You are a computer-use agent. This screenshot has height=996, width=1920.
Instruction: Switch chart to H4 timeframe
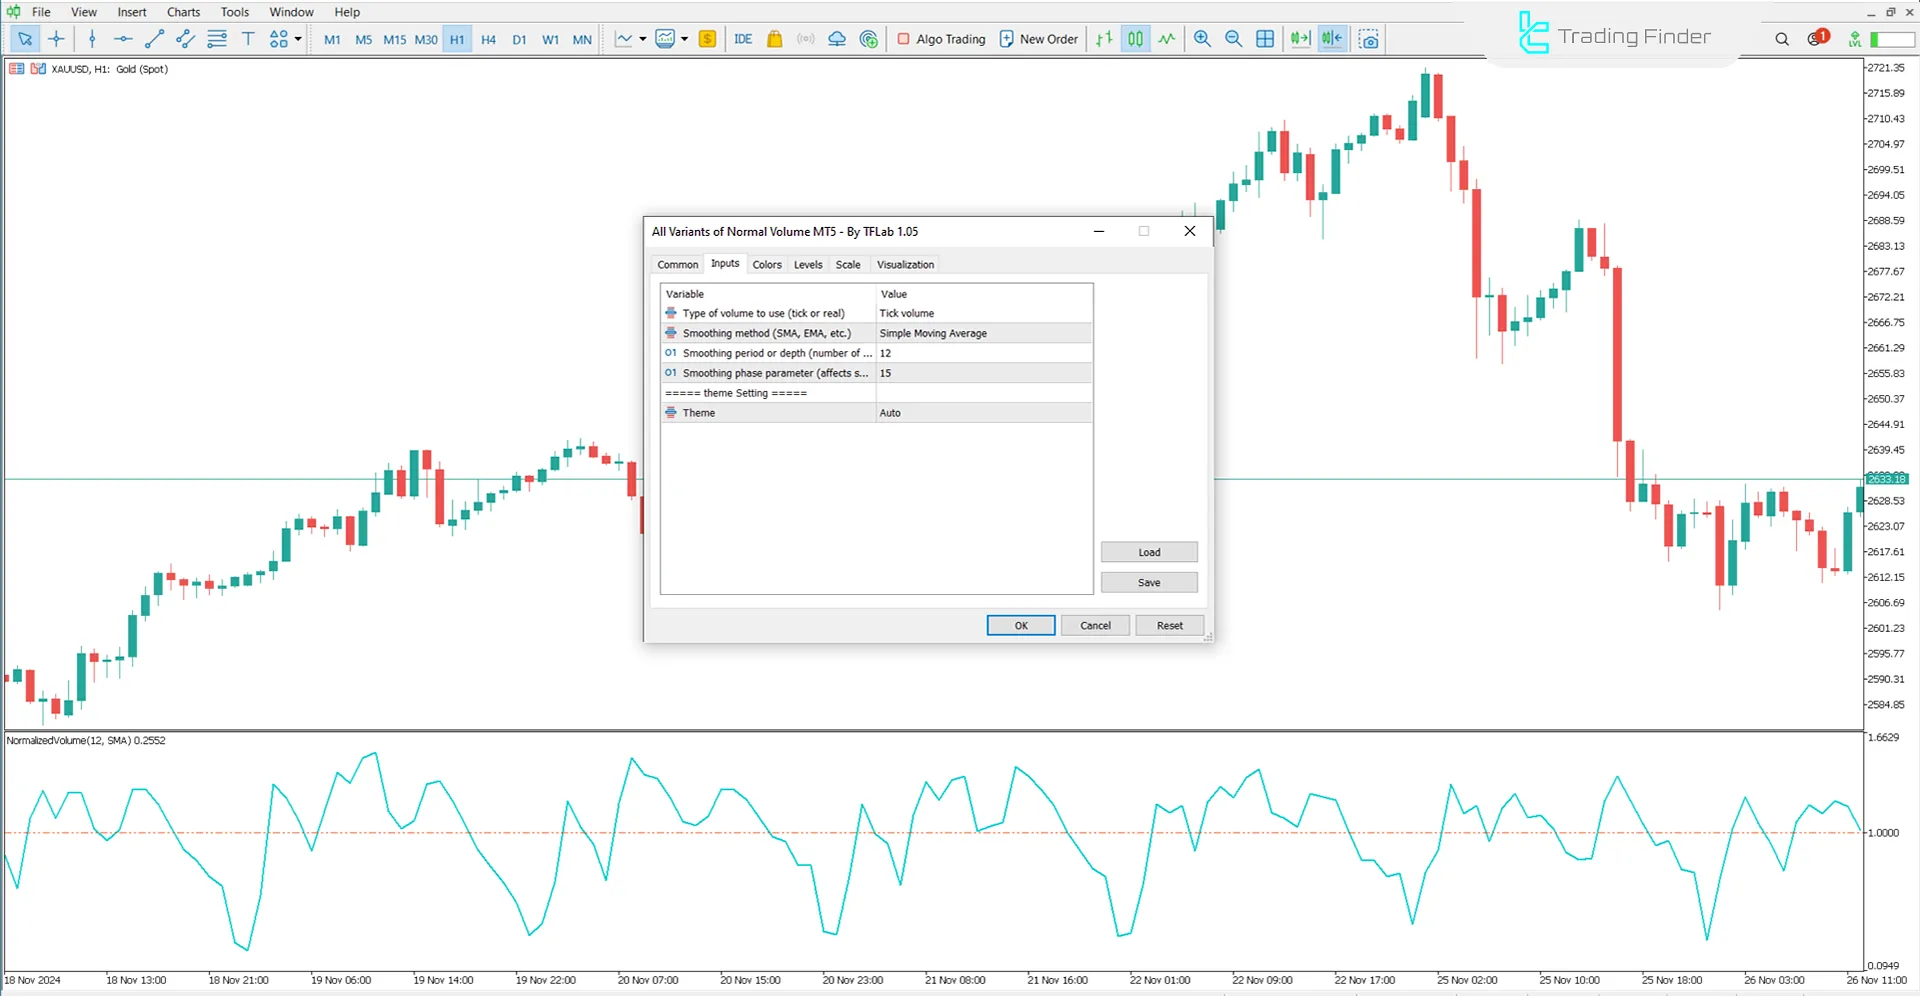pos(488,40)
